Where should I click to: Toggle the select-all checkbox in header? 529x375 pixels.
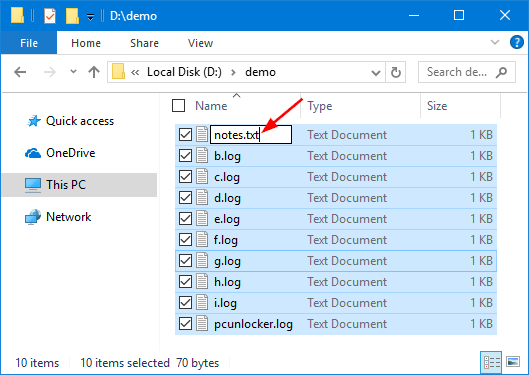178,106
